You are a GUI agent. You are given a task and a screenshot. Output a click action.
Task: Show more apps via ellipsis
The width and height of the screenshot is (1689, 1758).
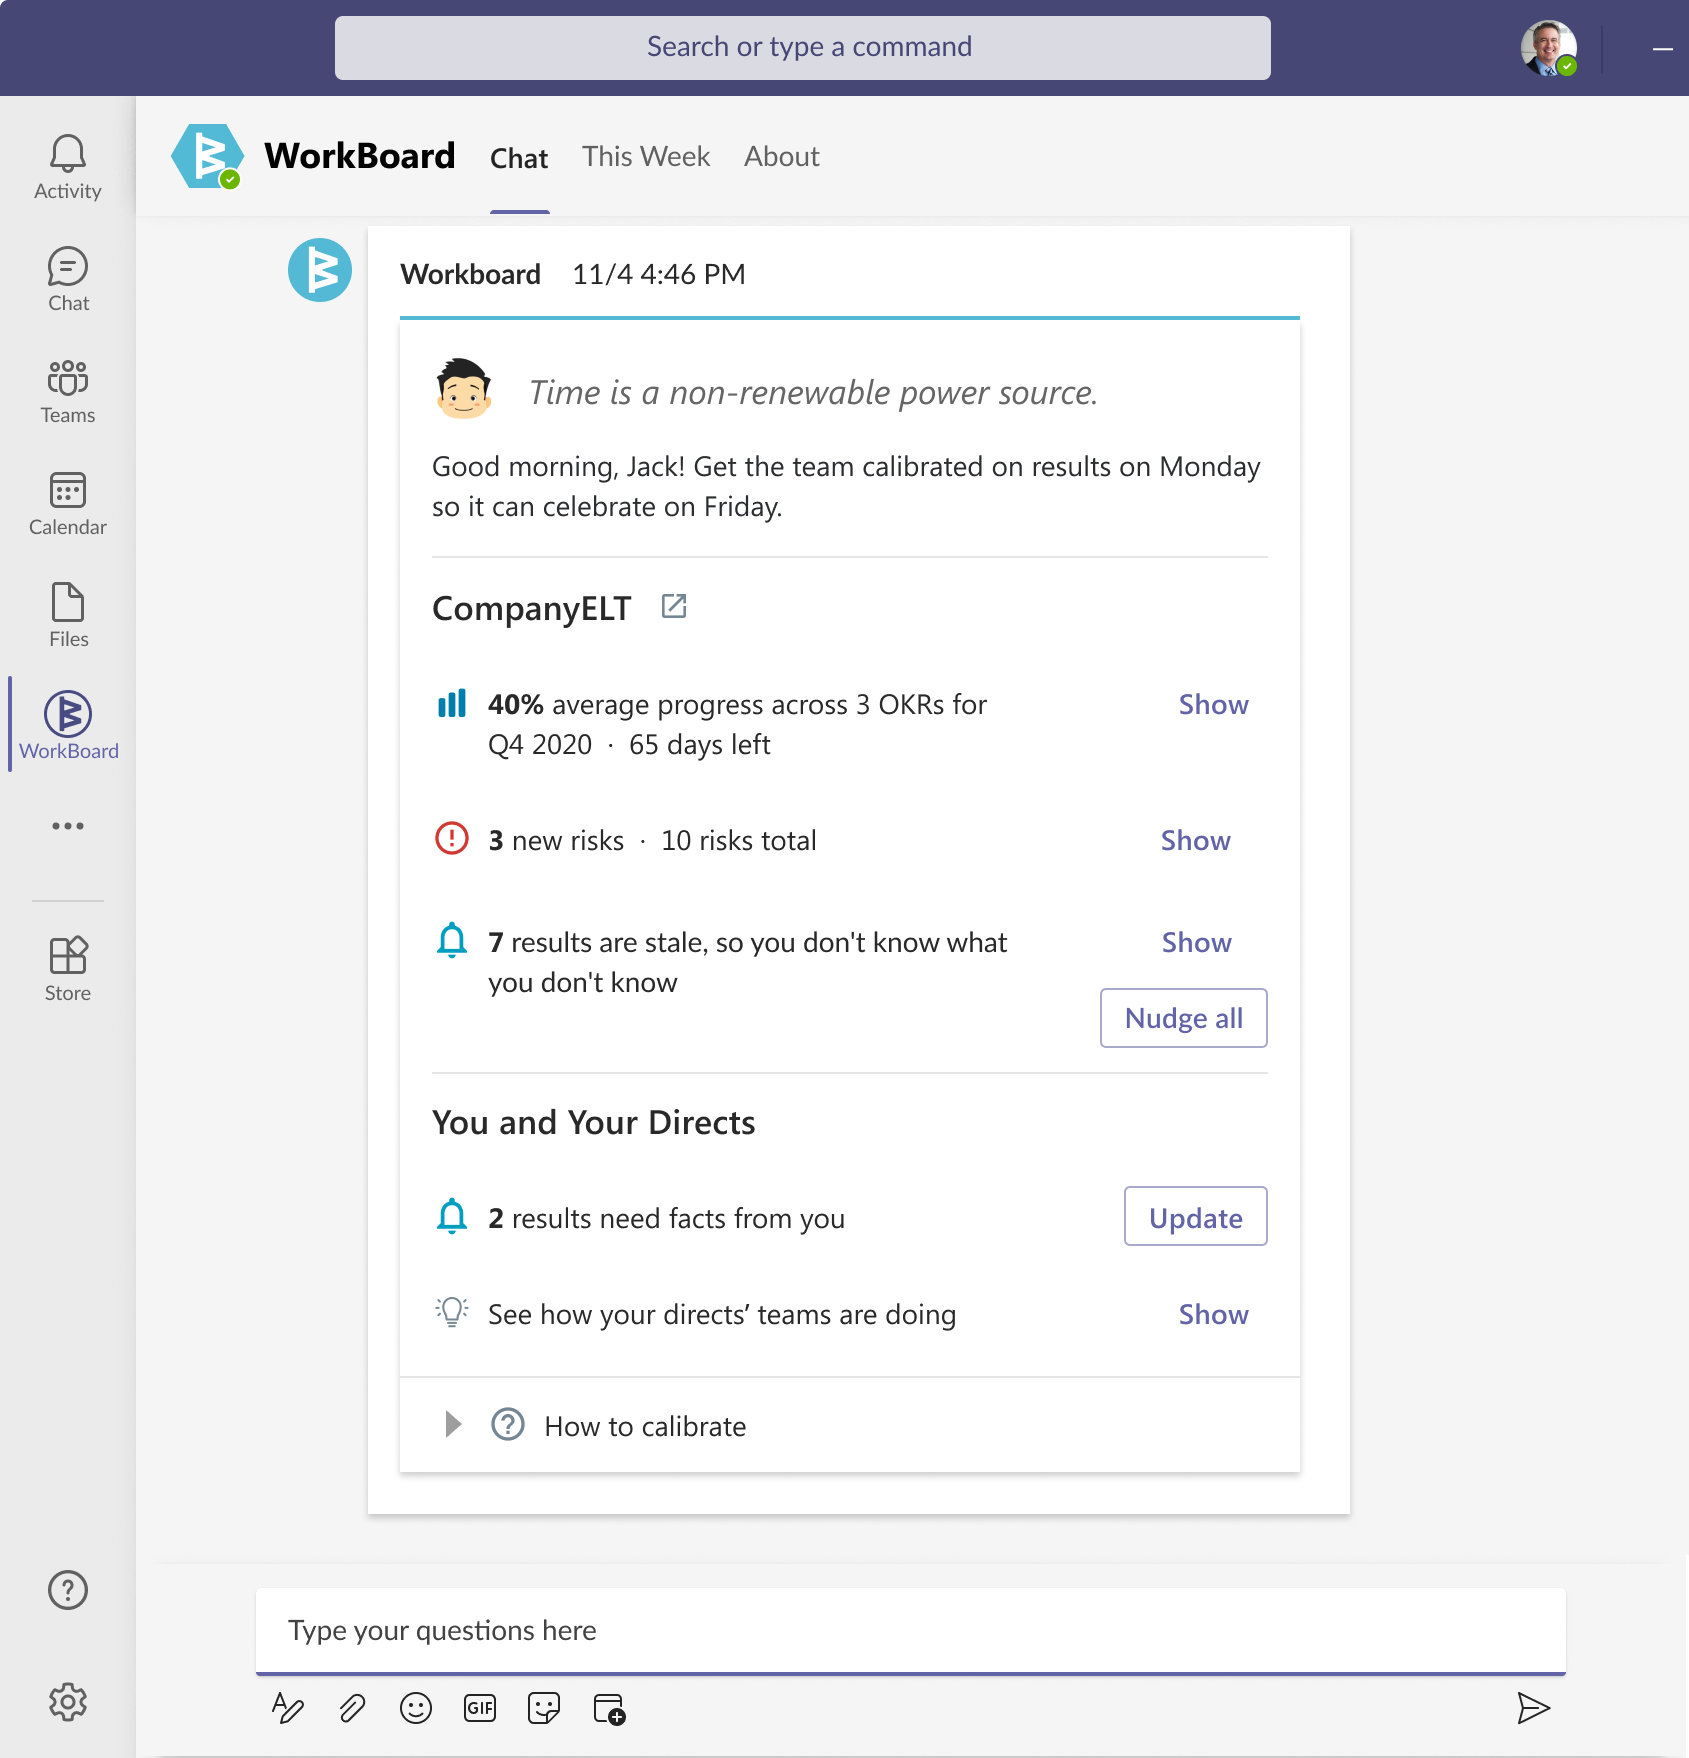point(68,826)
